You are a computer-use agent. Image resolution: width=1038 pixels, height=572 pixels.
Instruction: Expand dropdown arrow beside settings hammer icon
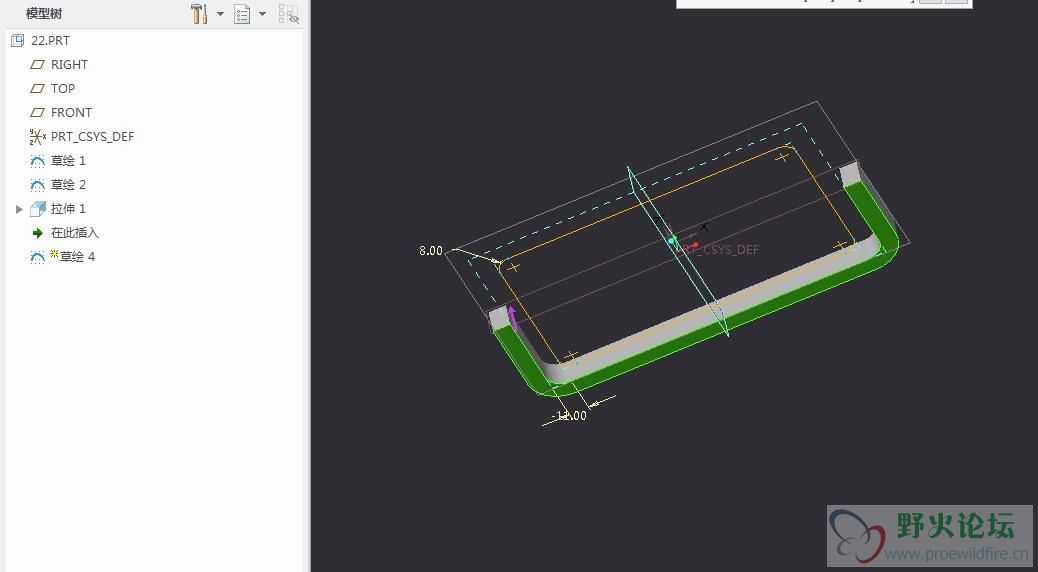220,14
